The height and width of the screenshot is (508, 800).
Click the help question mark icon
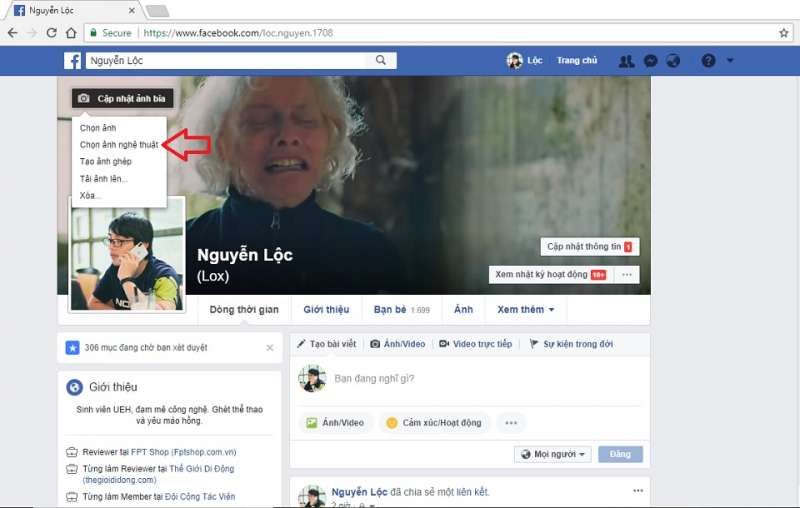[x=708, y=61]
